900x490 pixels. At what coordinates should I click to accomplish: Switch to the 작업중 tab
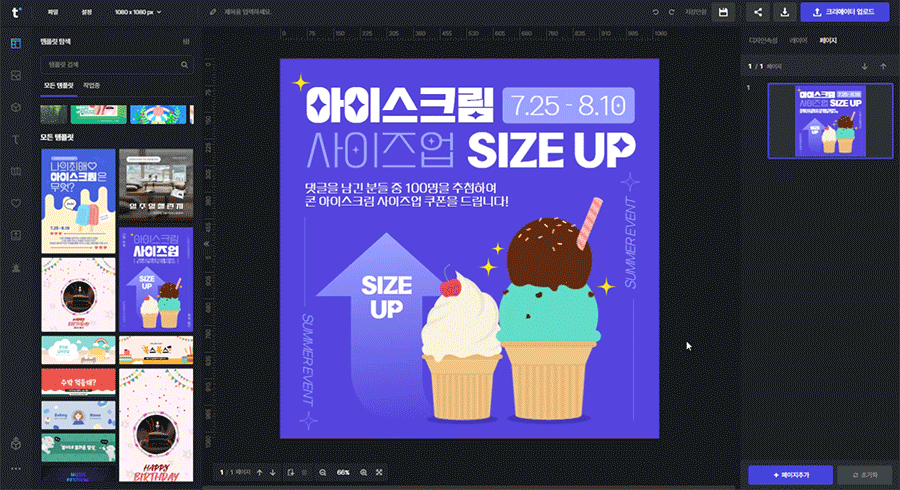click(91, 87)
